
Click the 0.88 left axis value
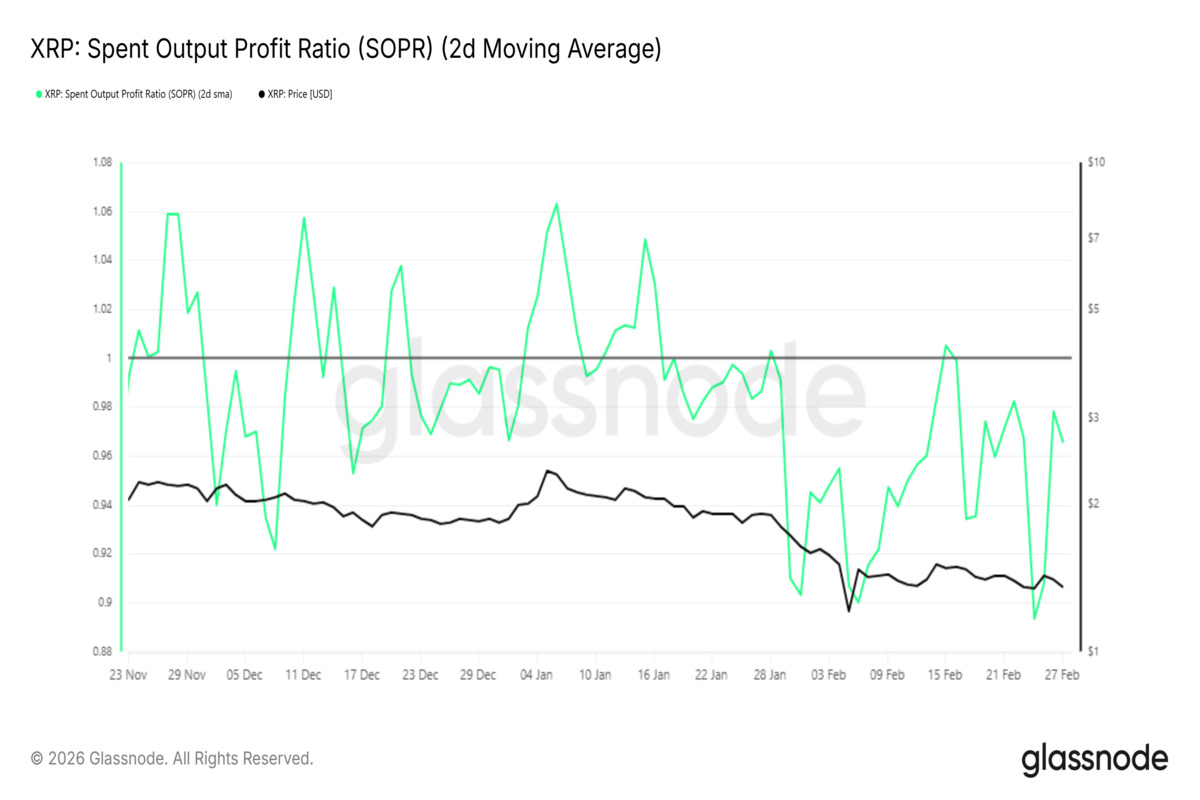click(101, 651)
